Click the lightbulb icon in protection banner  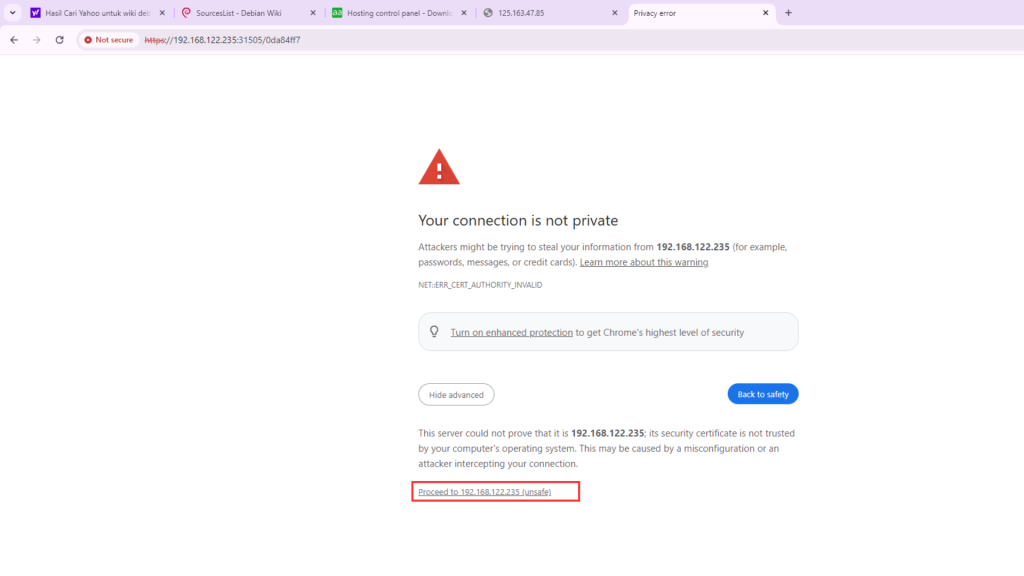[434, 332]
